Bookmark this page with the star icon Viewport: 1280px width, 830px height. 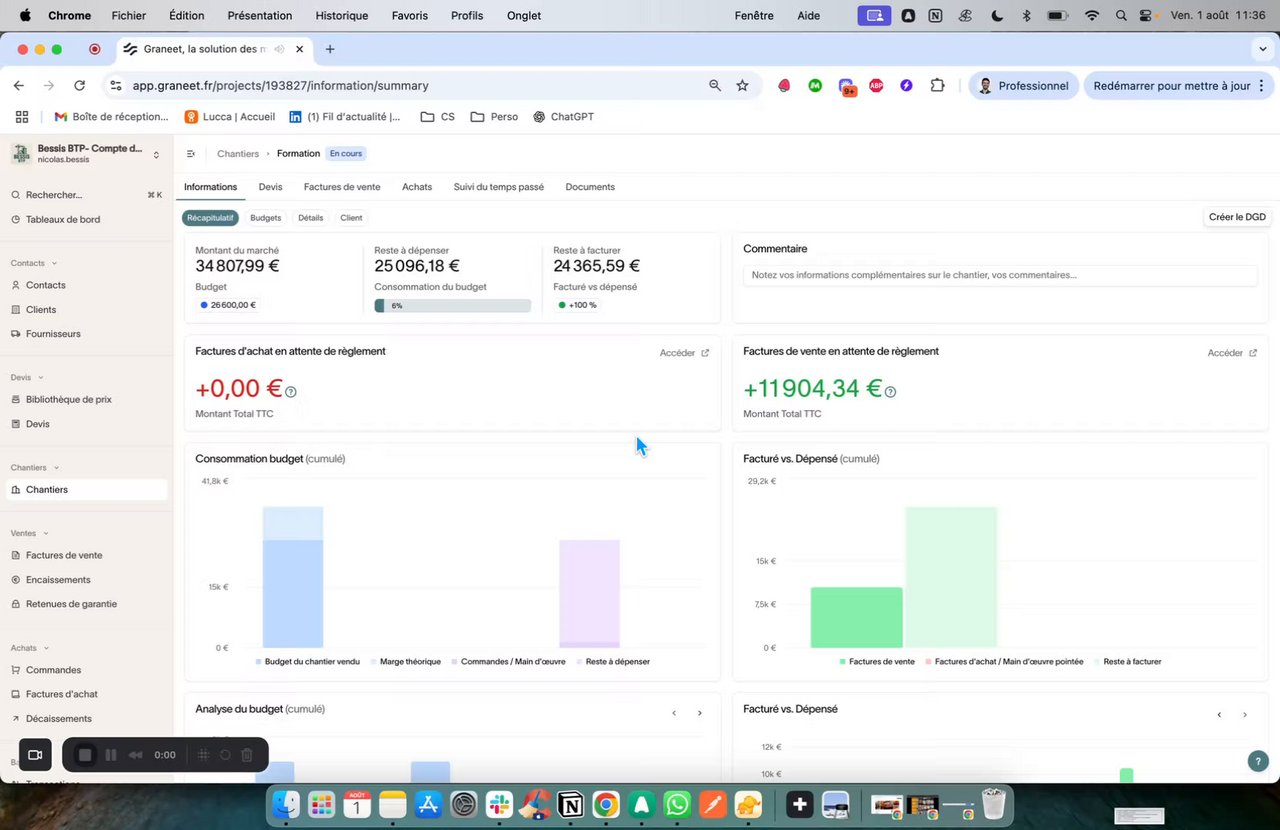coord(742,86)
